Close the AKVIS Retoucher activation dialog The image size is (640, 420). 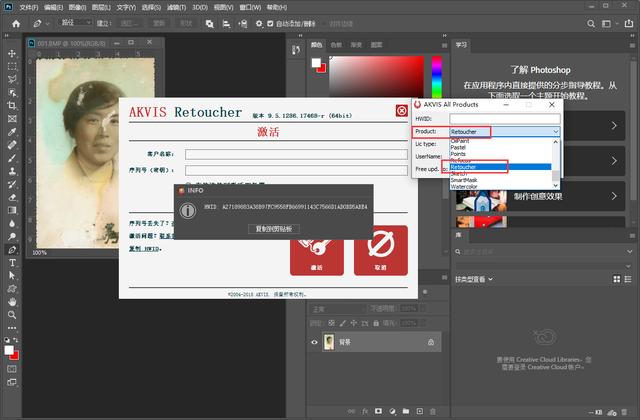(x=402, y=111)
